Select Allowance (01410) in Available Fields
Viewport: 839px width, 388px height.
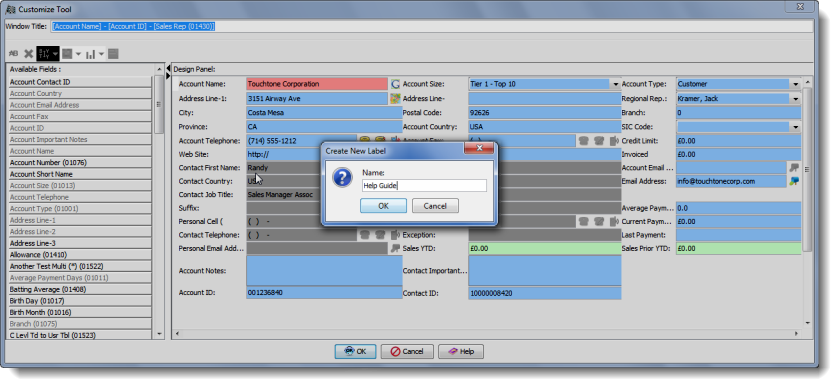pos(80,255)
